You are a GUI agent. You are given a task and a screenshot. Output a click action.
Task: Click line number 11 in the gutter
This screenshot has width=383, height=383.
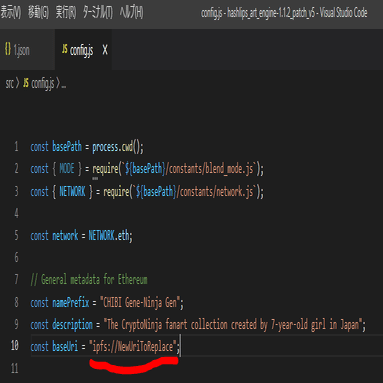coord(14,368)
